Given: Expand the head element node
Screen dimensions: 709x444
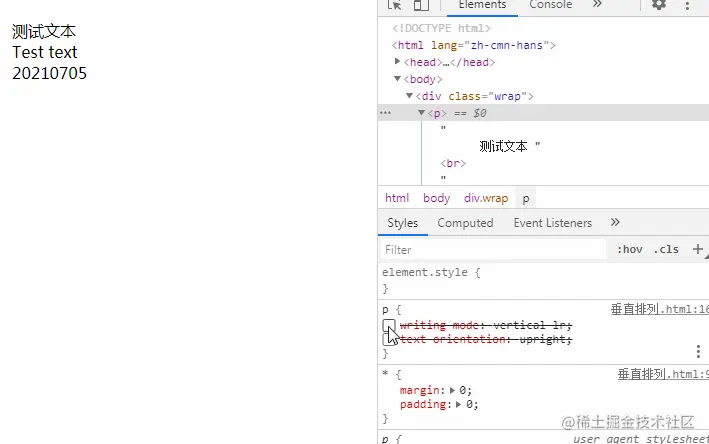Looking at the screenshot, I should click(x=397, y=61).
